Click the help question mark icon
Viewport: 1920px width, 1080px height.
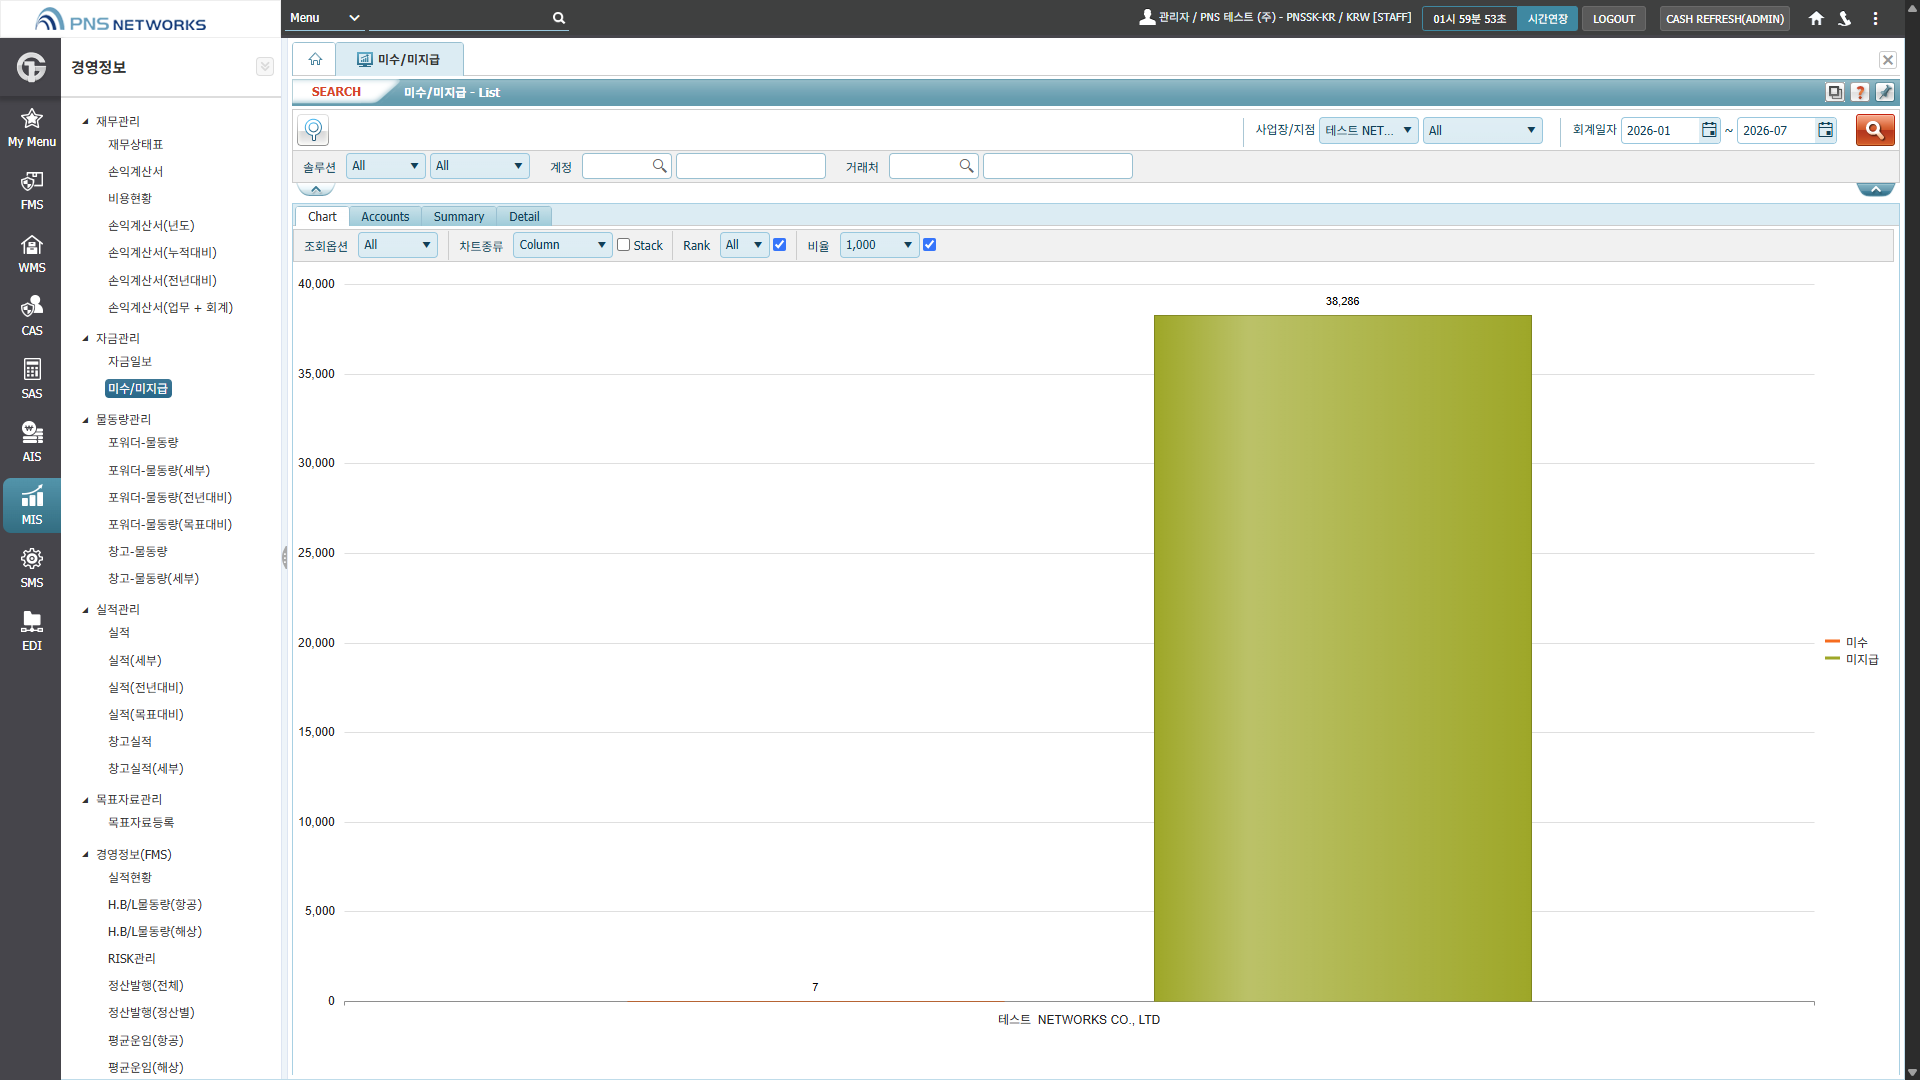point(1860,92)
